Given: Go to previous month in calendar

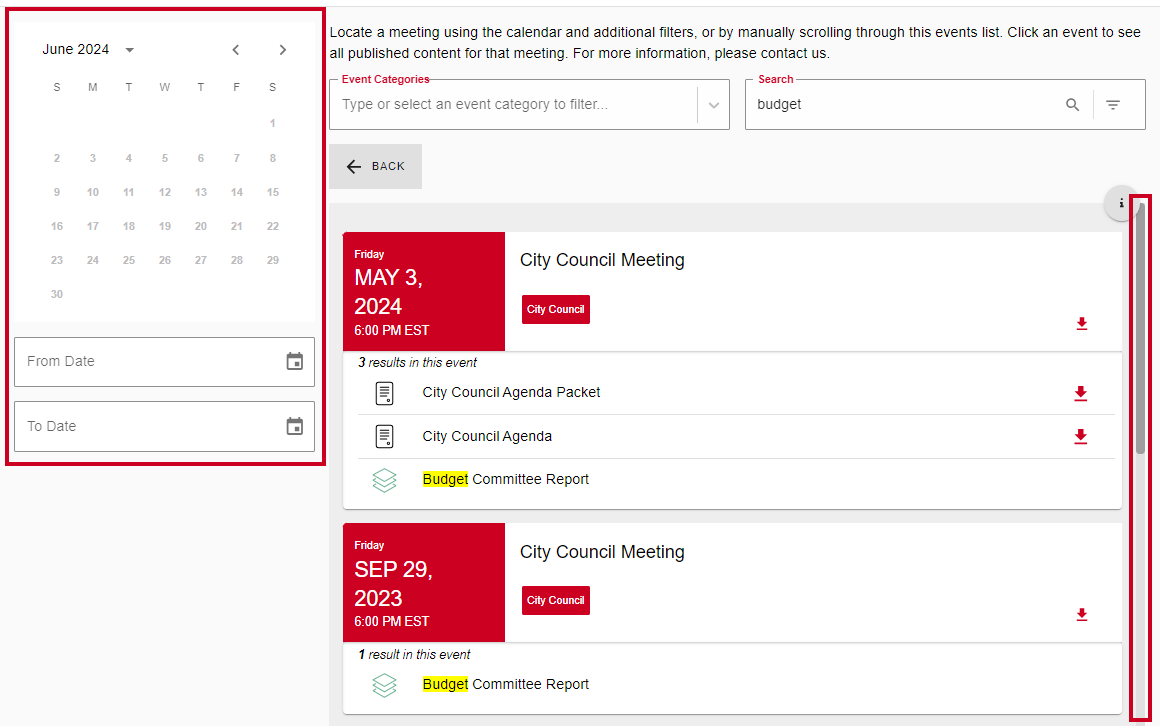Looking at the screenshot, I should pos(235,50).
